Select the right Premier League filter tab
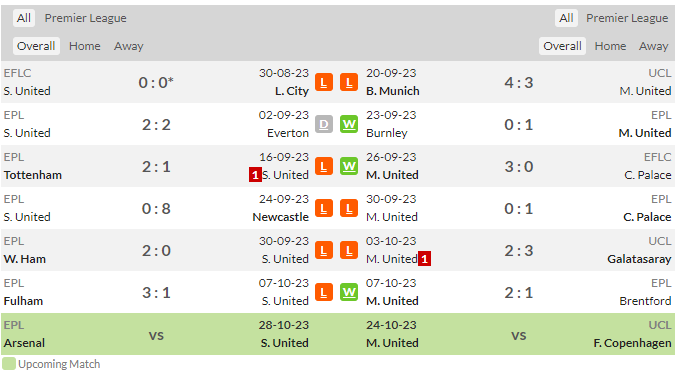This screenshot has height=392, width=676. (x=627, y=18)
